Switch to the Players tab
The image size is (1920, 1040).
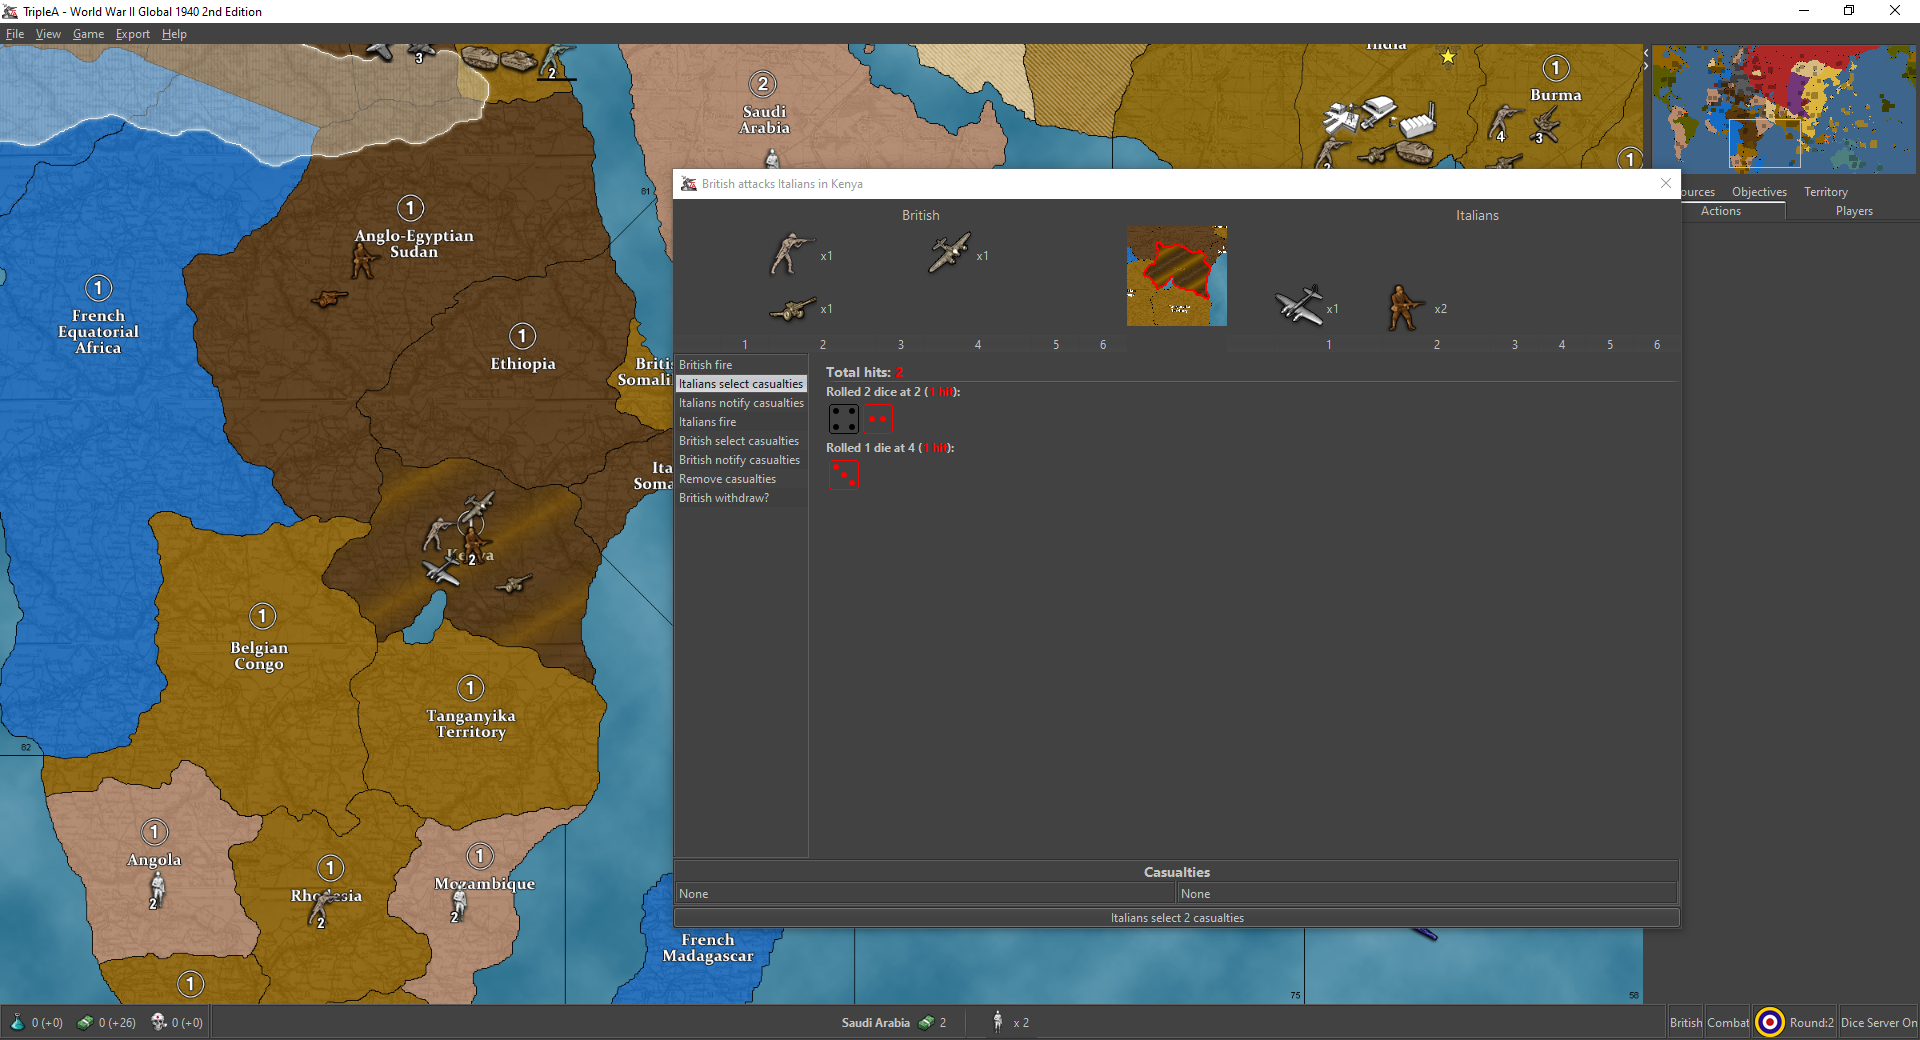(x=1853, y=211)
